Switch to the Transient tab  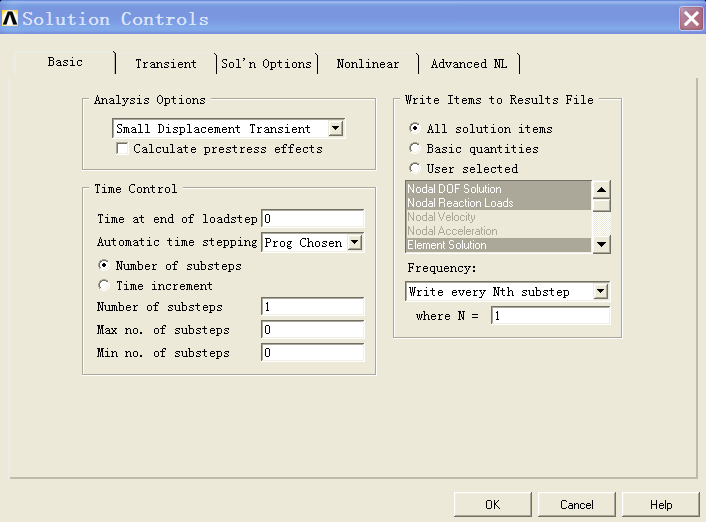(x=166, y=64)
